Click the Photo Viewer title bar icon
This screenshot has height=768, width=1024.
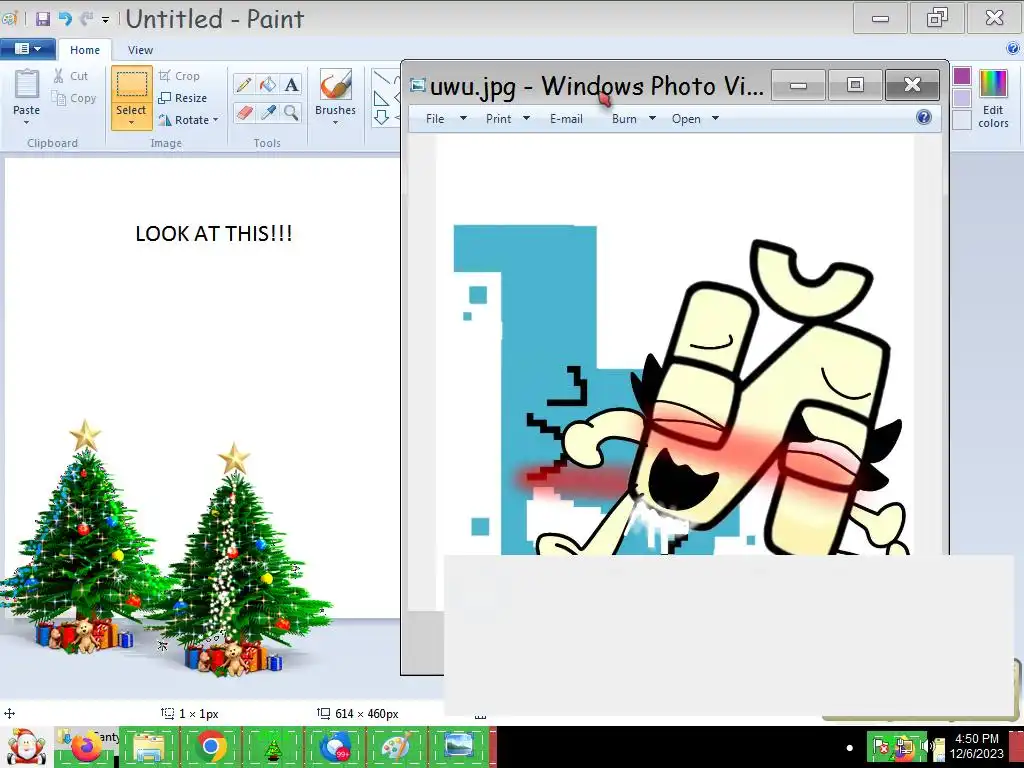pyautogui.click(x=418, y=86)
